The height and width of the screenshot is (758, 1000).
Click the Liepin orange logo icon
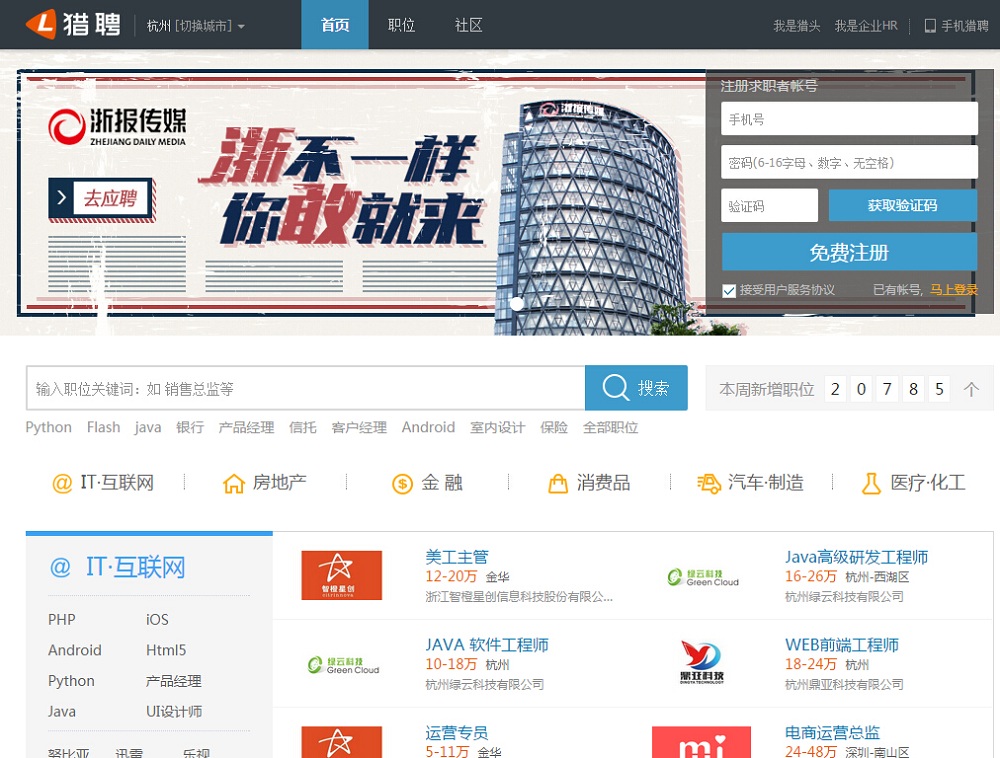[41, 24]
